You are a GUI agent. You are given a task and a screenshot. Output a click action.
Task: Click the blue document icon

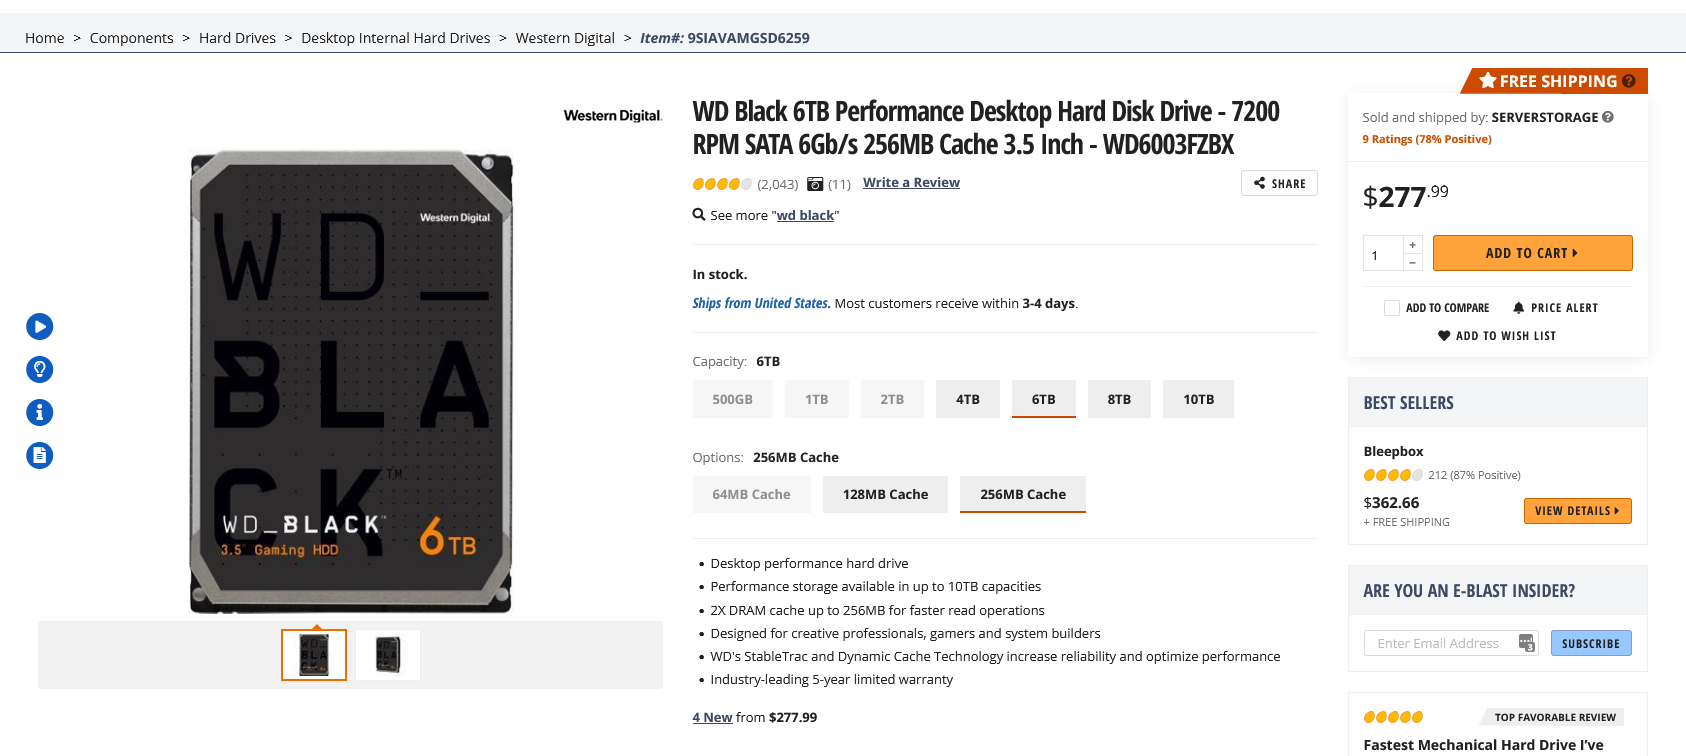[39, 456]
